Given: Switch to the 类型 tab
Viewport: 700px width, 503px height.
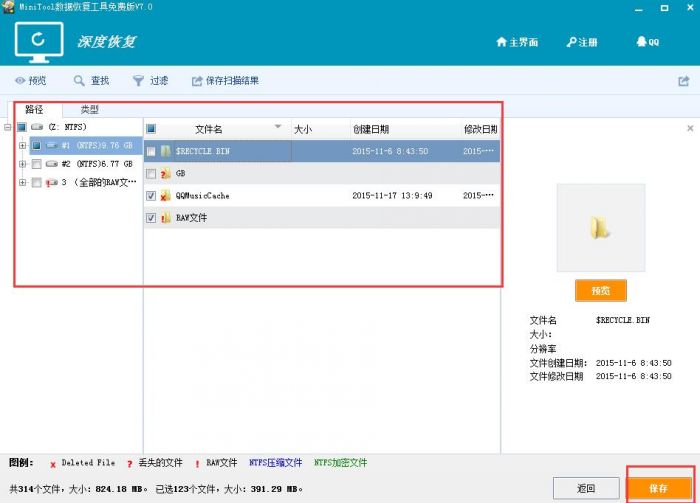Looking at the screenshot, I should 89,109.
